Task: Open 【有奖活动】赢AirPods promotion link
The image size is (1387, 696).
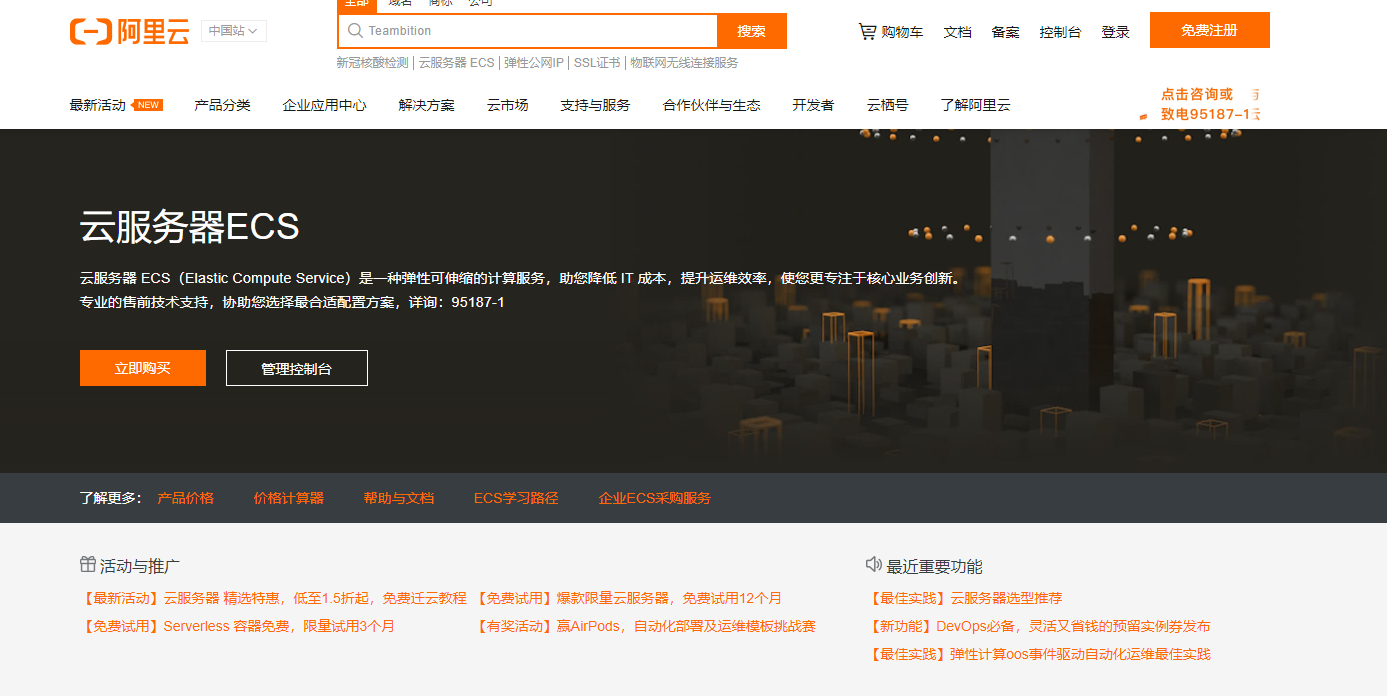Action: (x=646, y=626)
